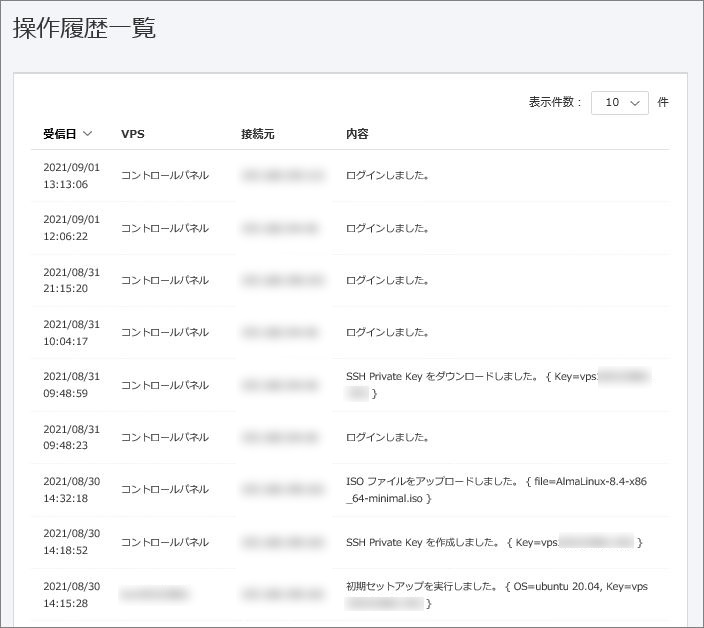704x628 pixels.
Task: Click the 件 unit label beside the count dropdown
Action: [663, 102]
